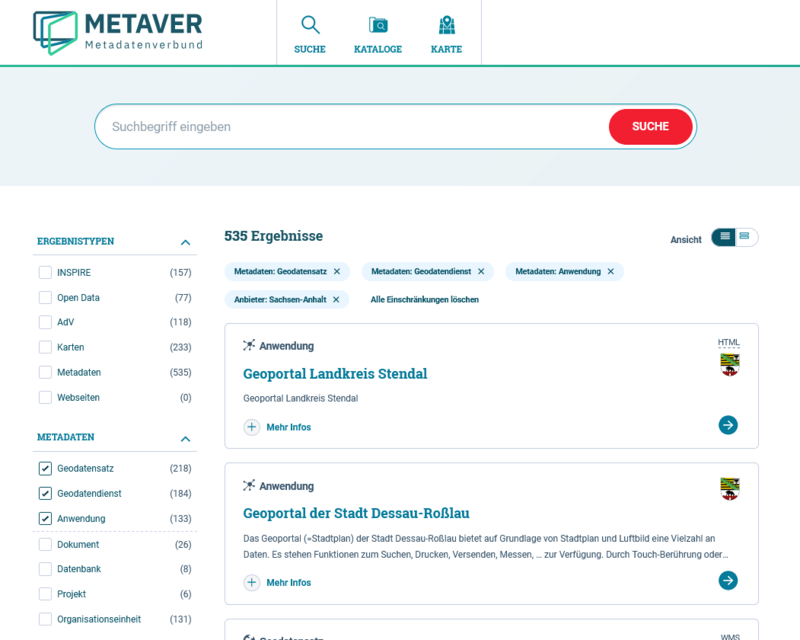800x640 pixels.
Task: Collapse the Ergebnistypen section chevron
Action: [186, 242]
